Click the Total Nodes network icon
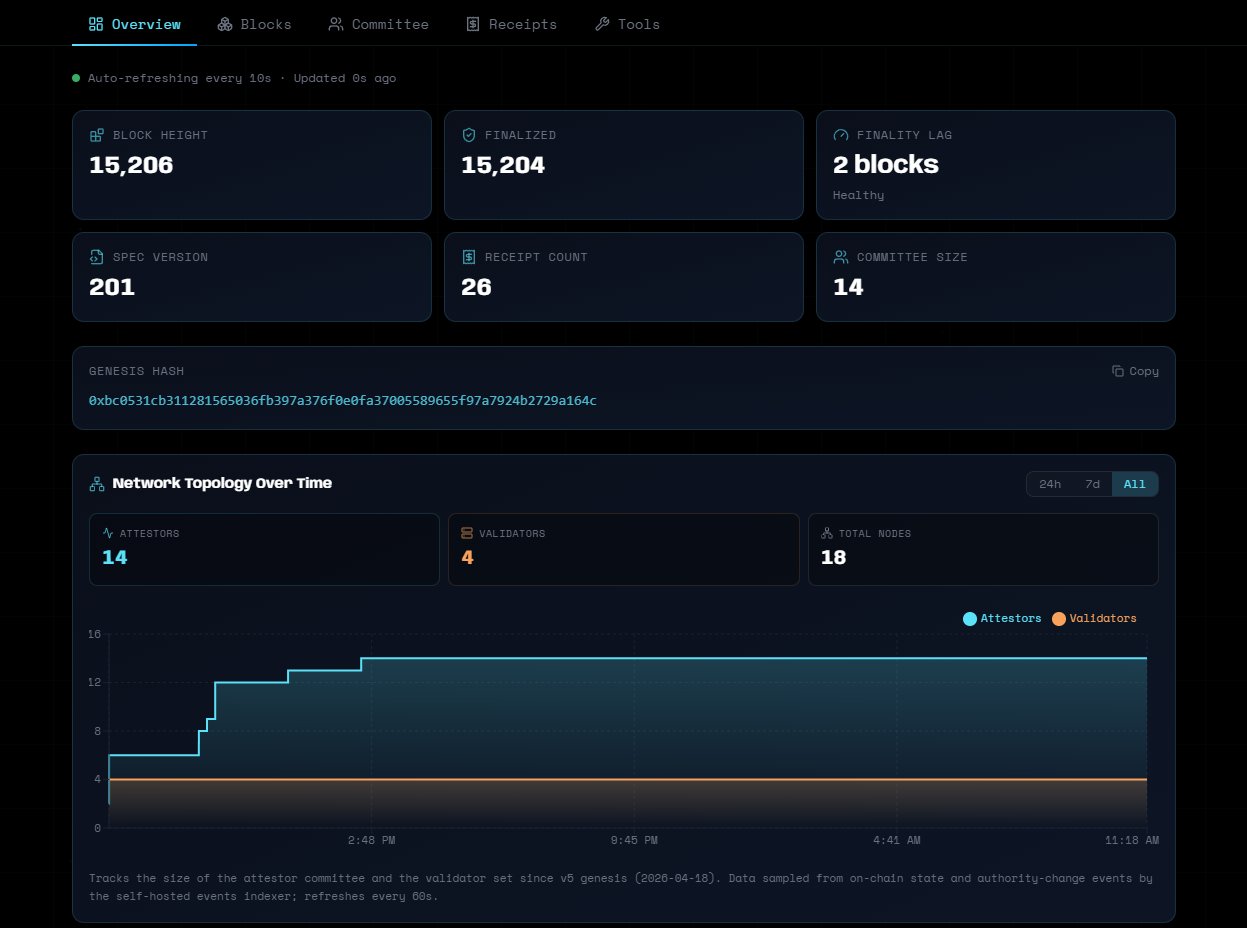This screenshot has width=1247, height=928. pyautogui.click(x=827, y=534)
